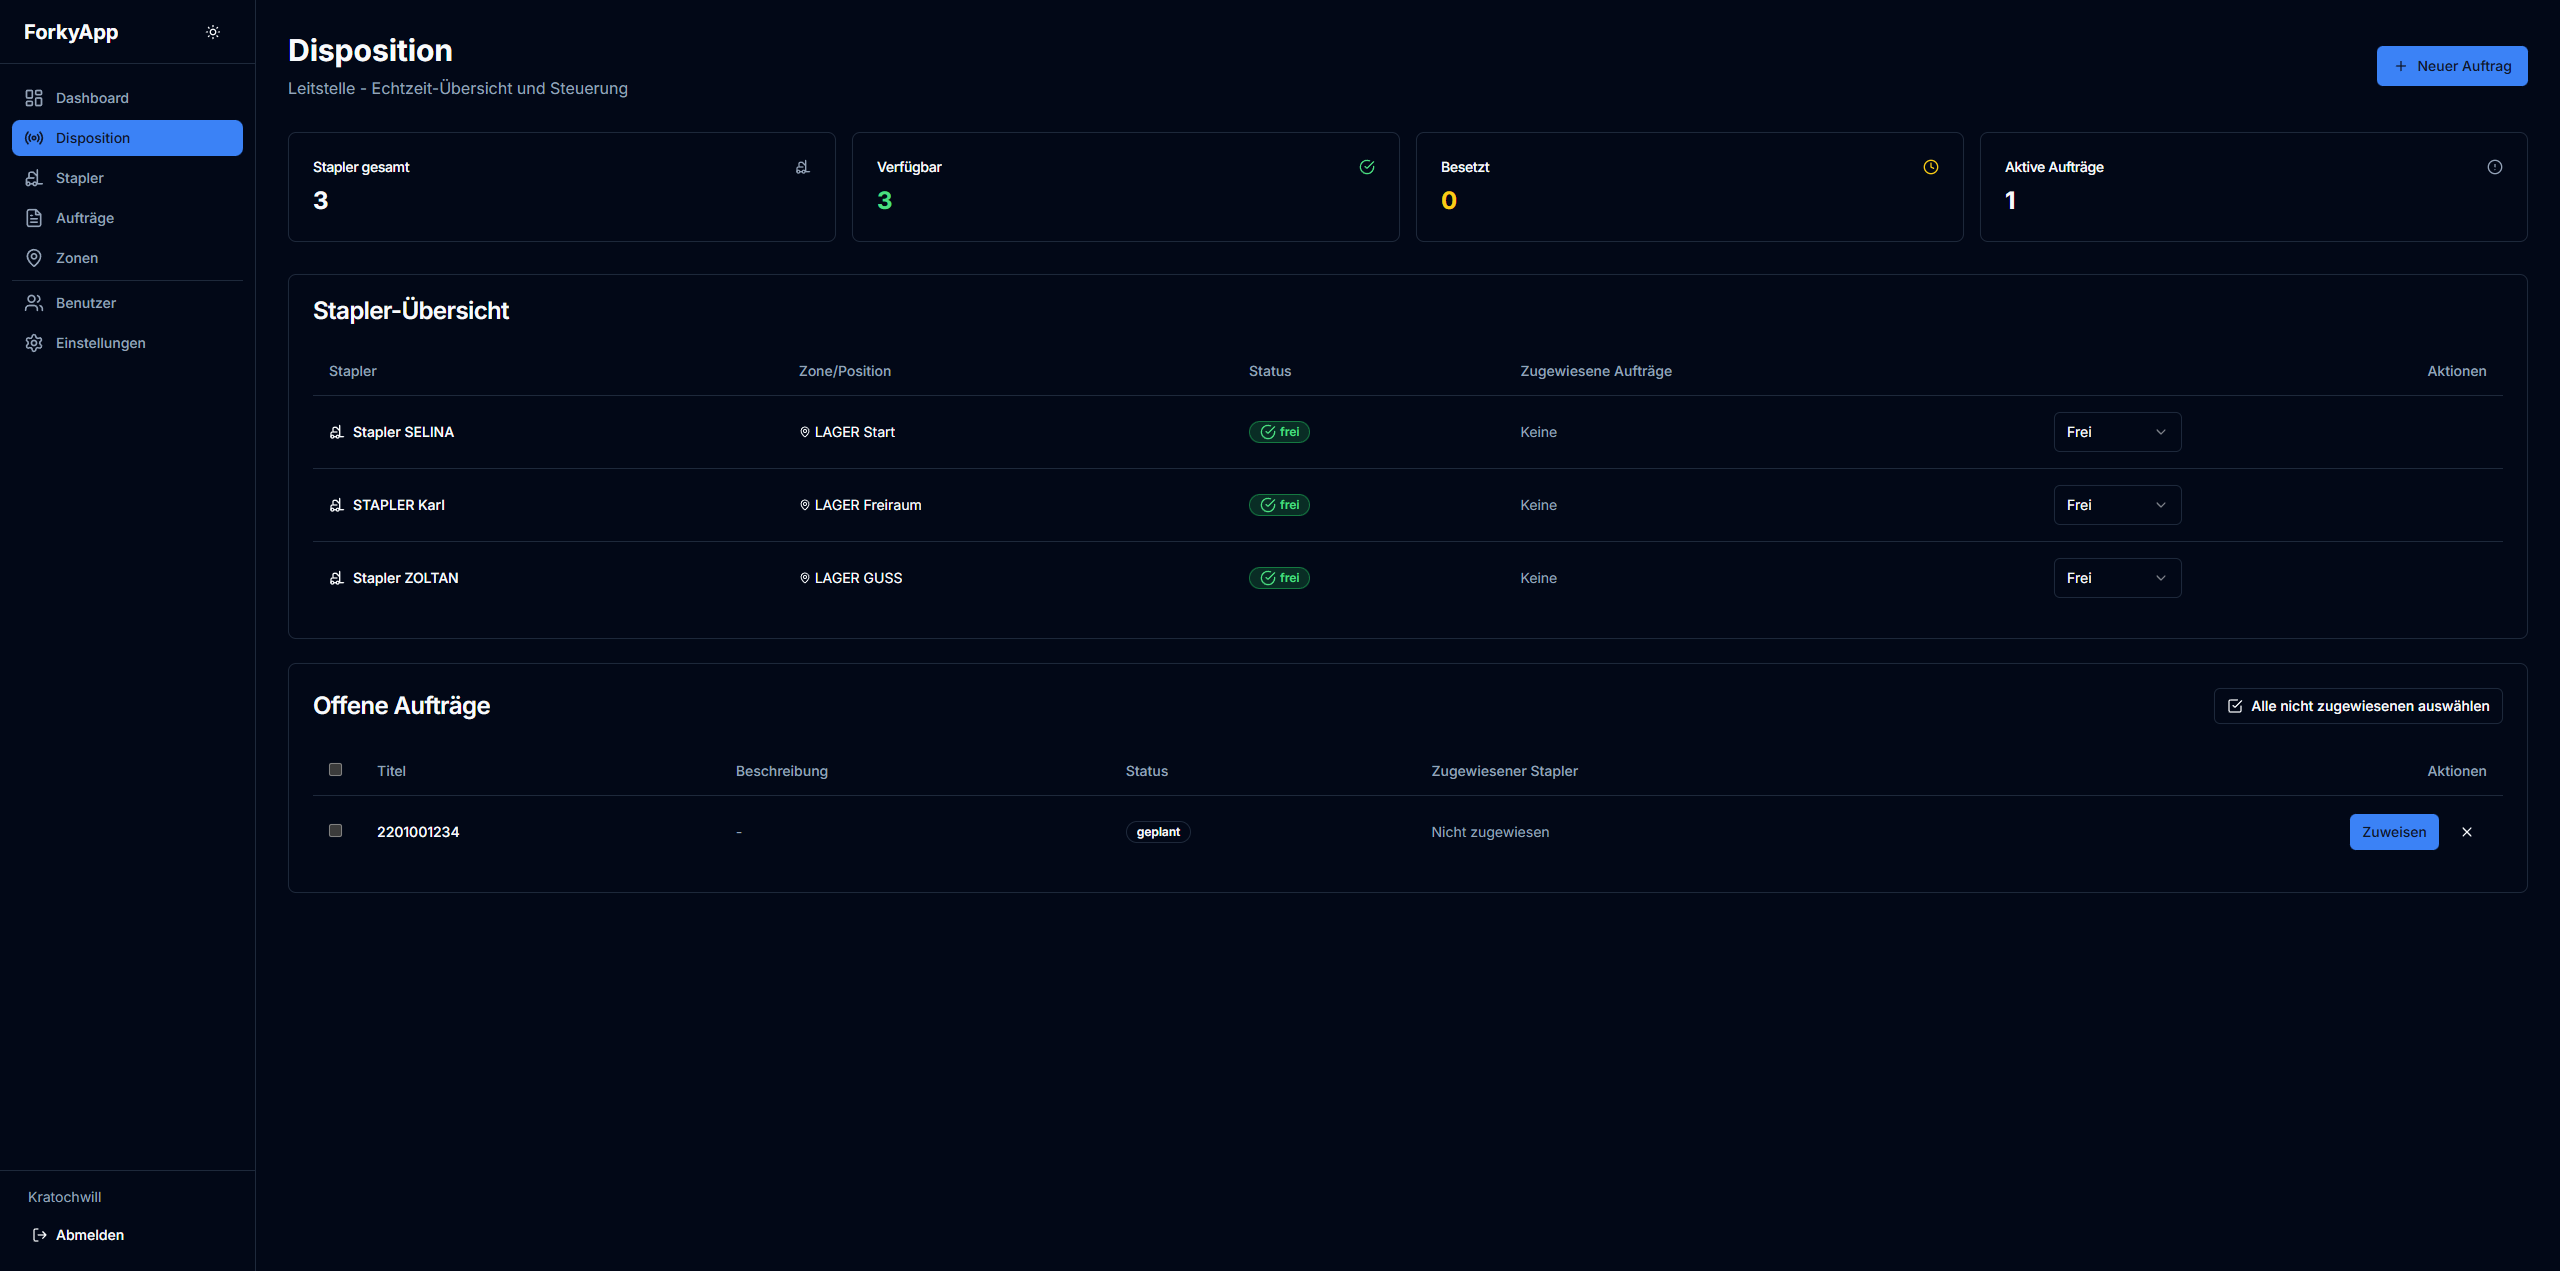This screenshot has height=1271, width=2560.
Task: Navigate to Zonen in the sidebar
Action: pos(76,257)
